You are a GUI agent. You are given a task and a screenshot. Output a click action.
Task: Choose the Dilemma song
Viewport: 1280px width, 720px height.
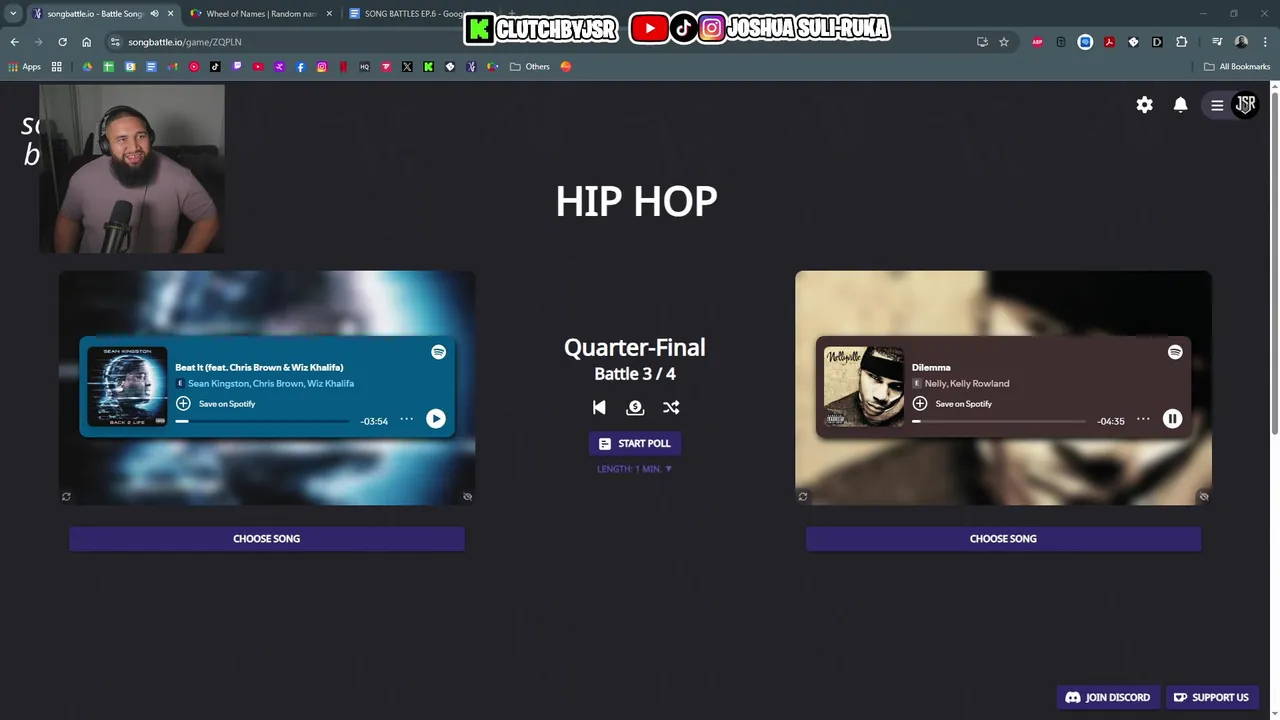pos(1003,538)
